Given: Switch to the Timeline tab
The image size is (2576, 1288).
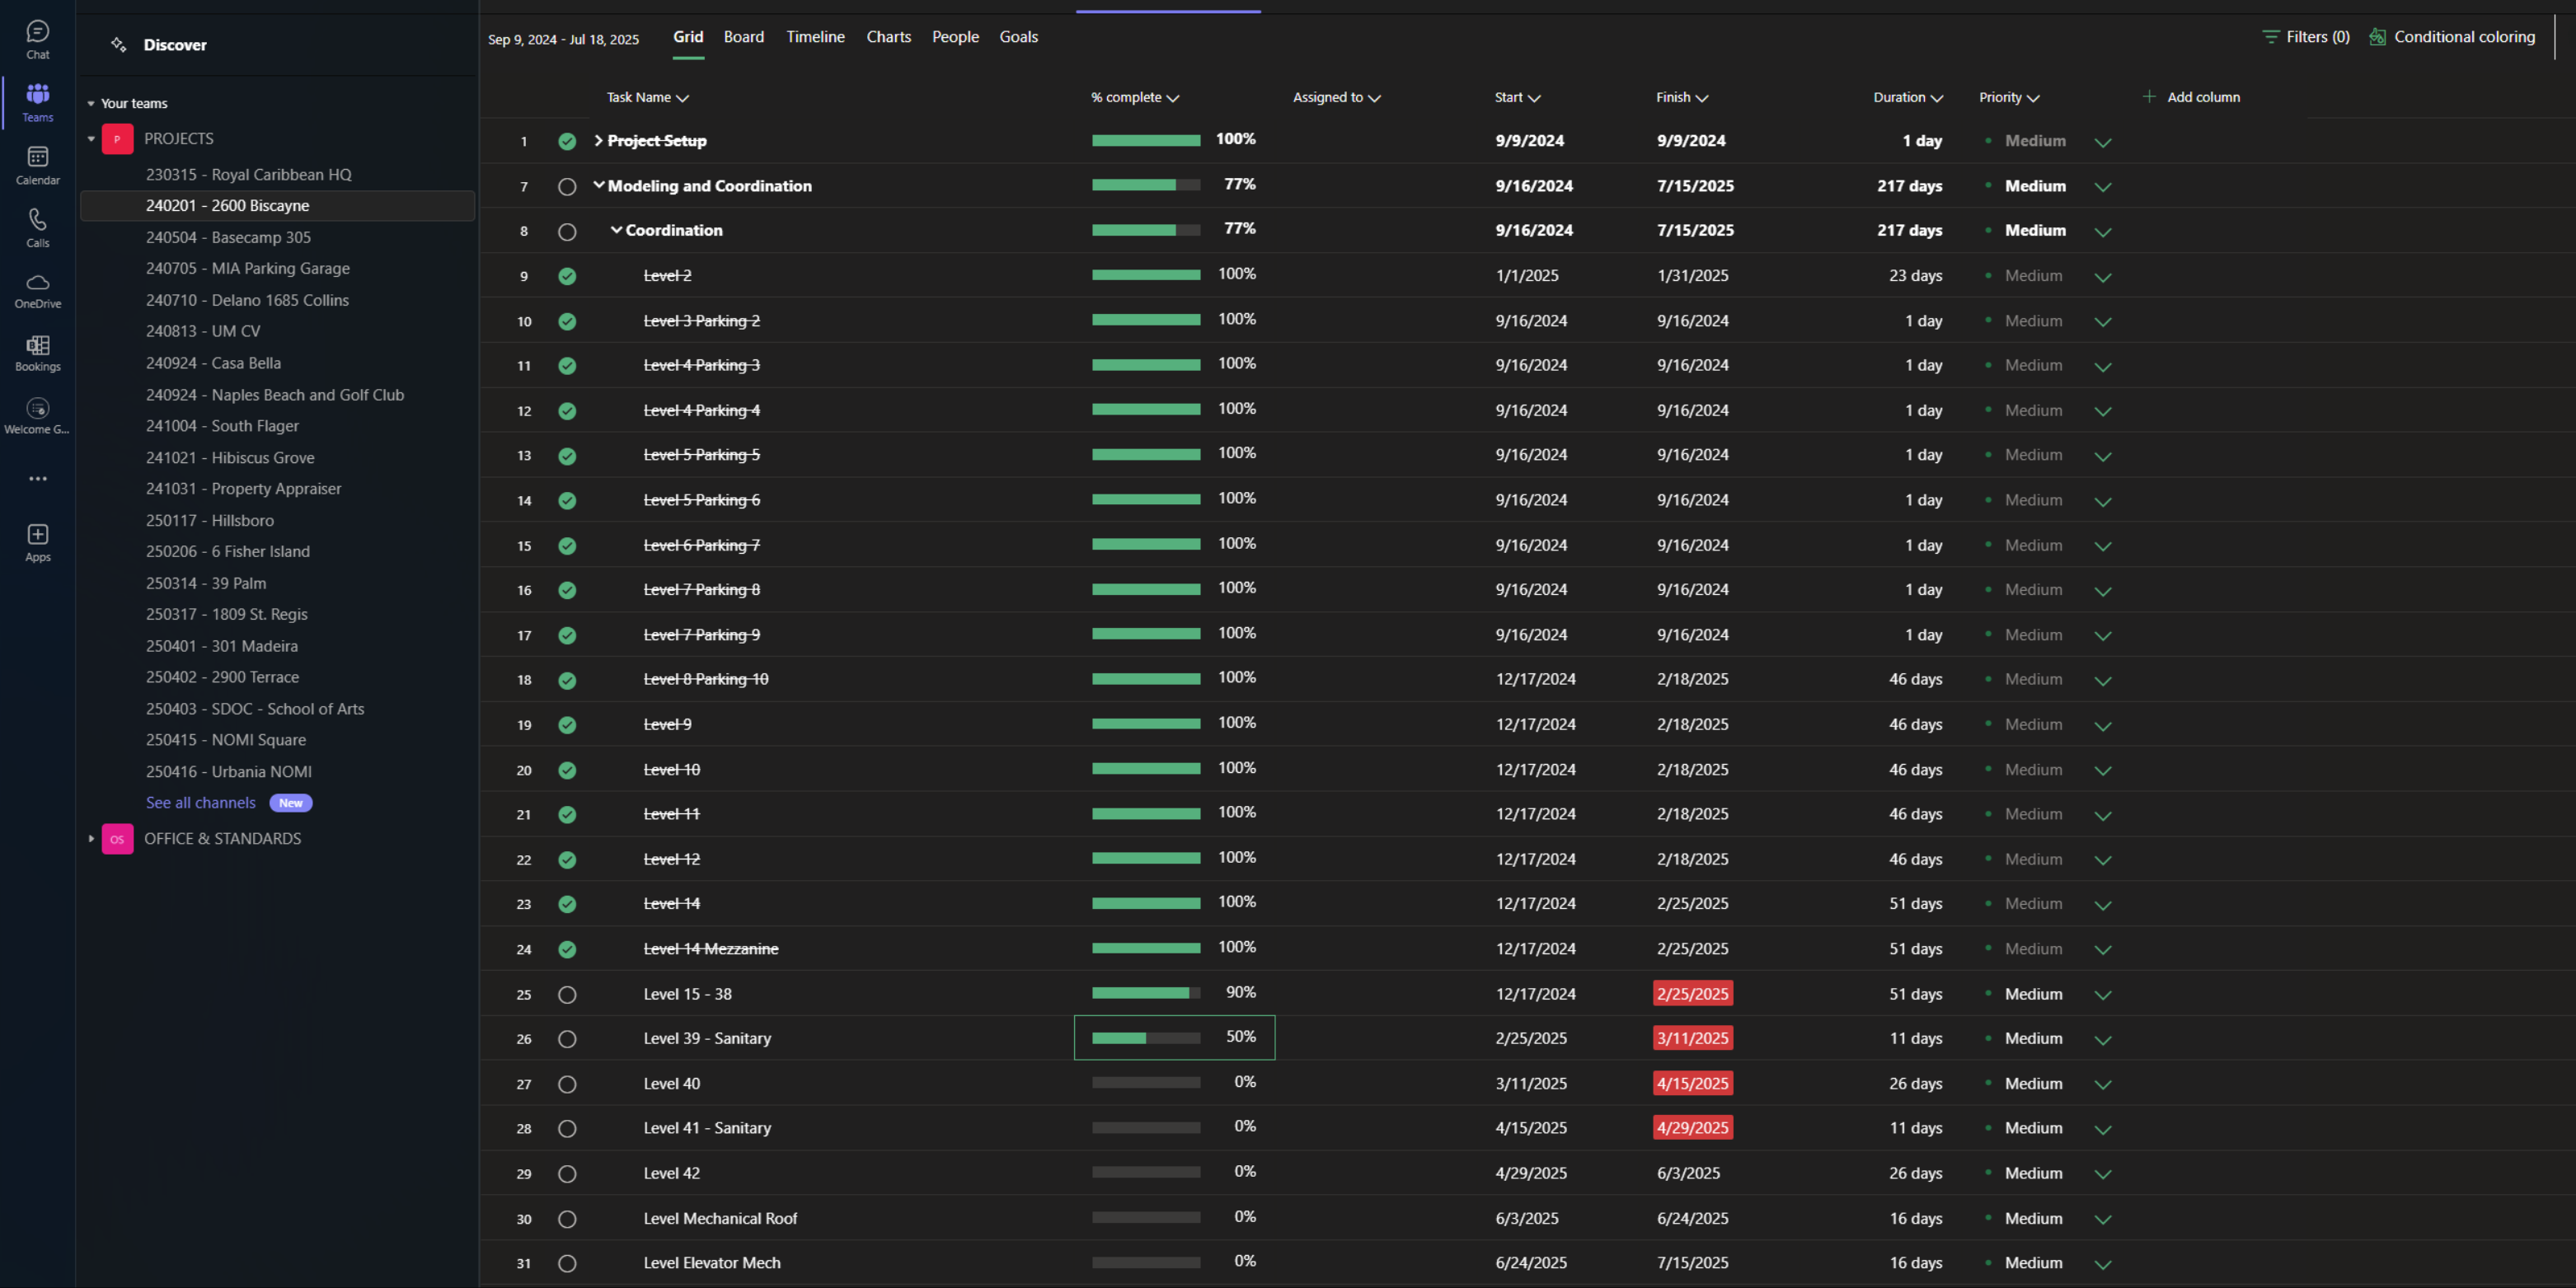Looking at the screenshot, I should coord(815,37).
